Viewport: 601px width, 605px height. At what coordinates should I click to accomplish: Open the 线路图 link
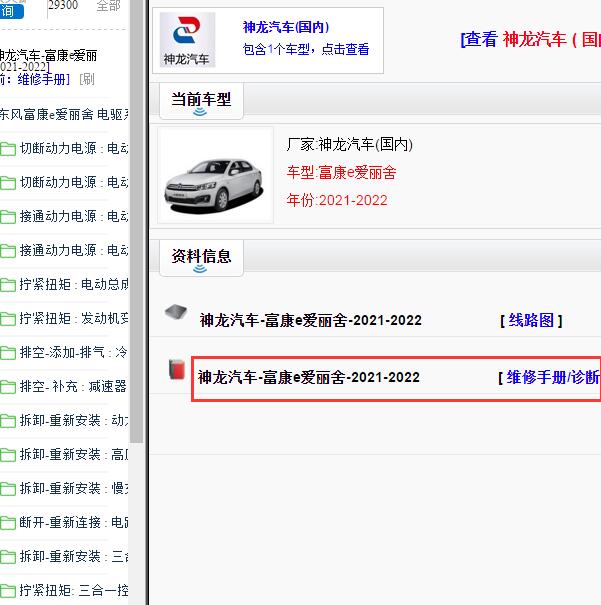531,320
